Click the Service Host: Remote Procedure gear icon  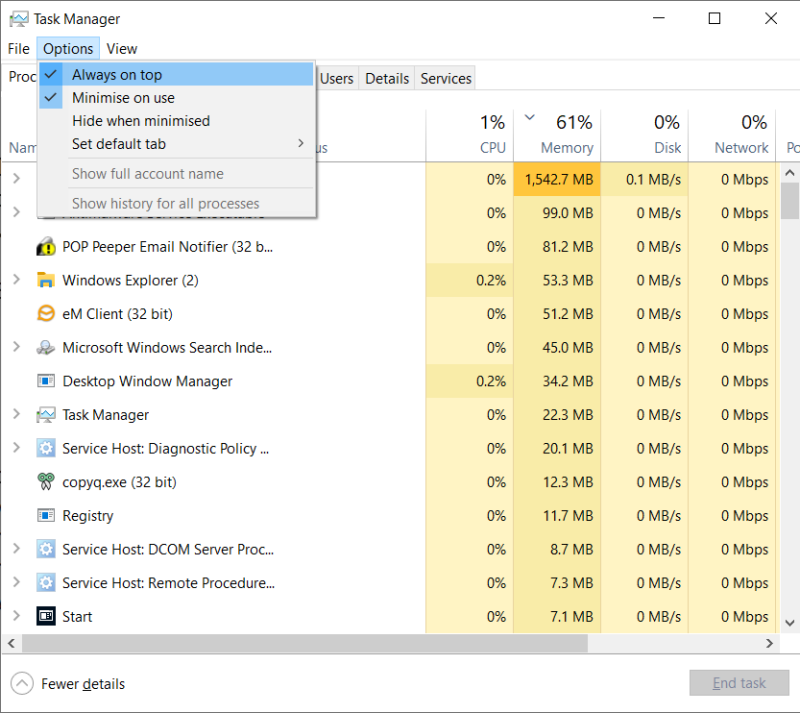46,583
